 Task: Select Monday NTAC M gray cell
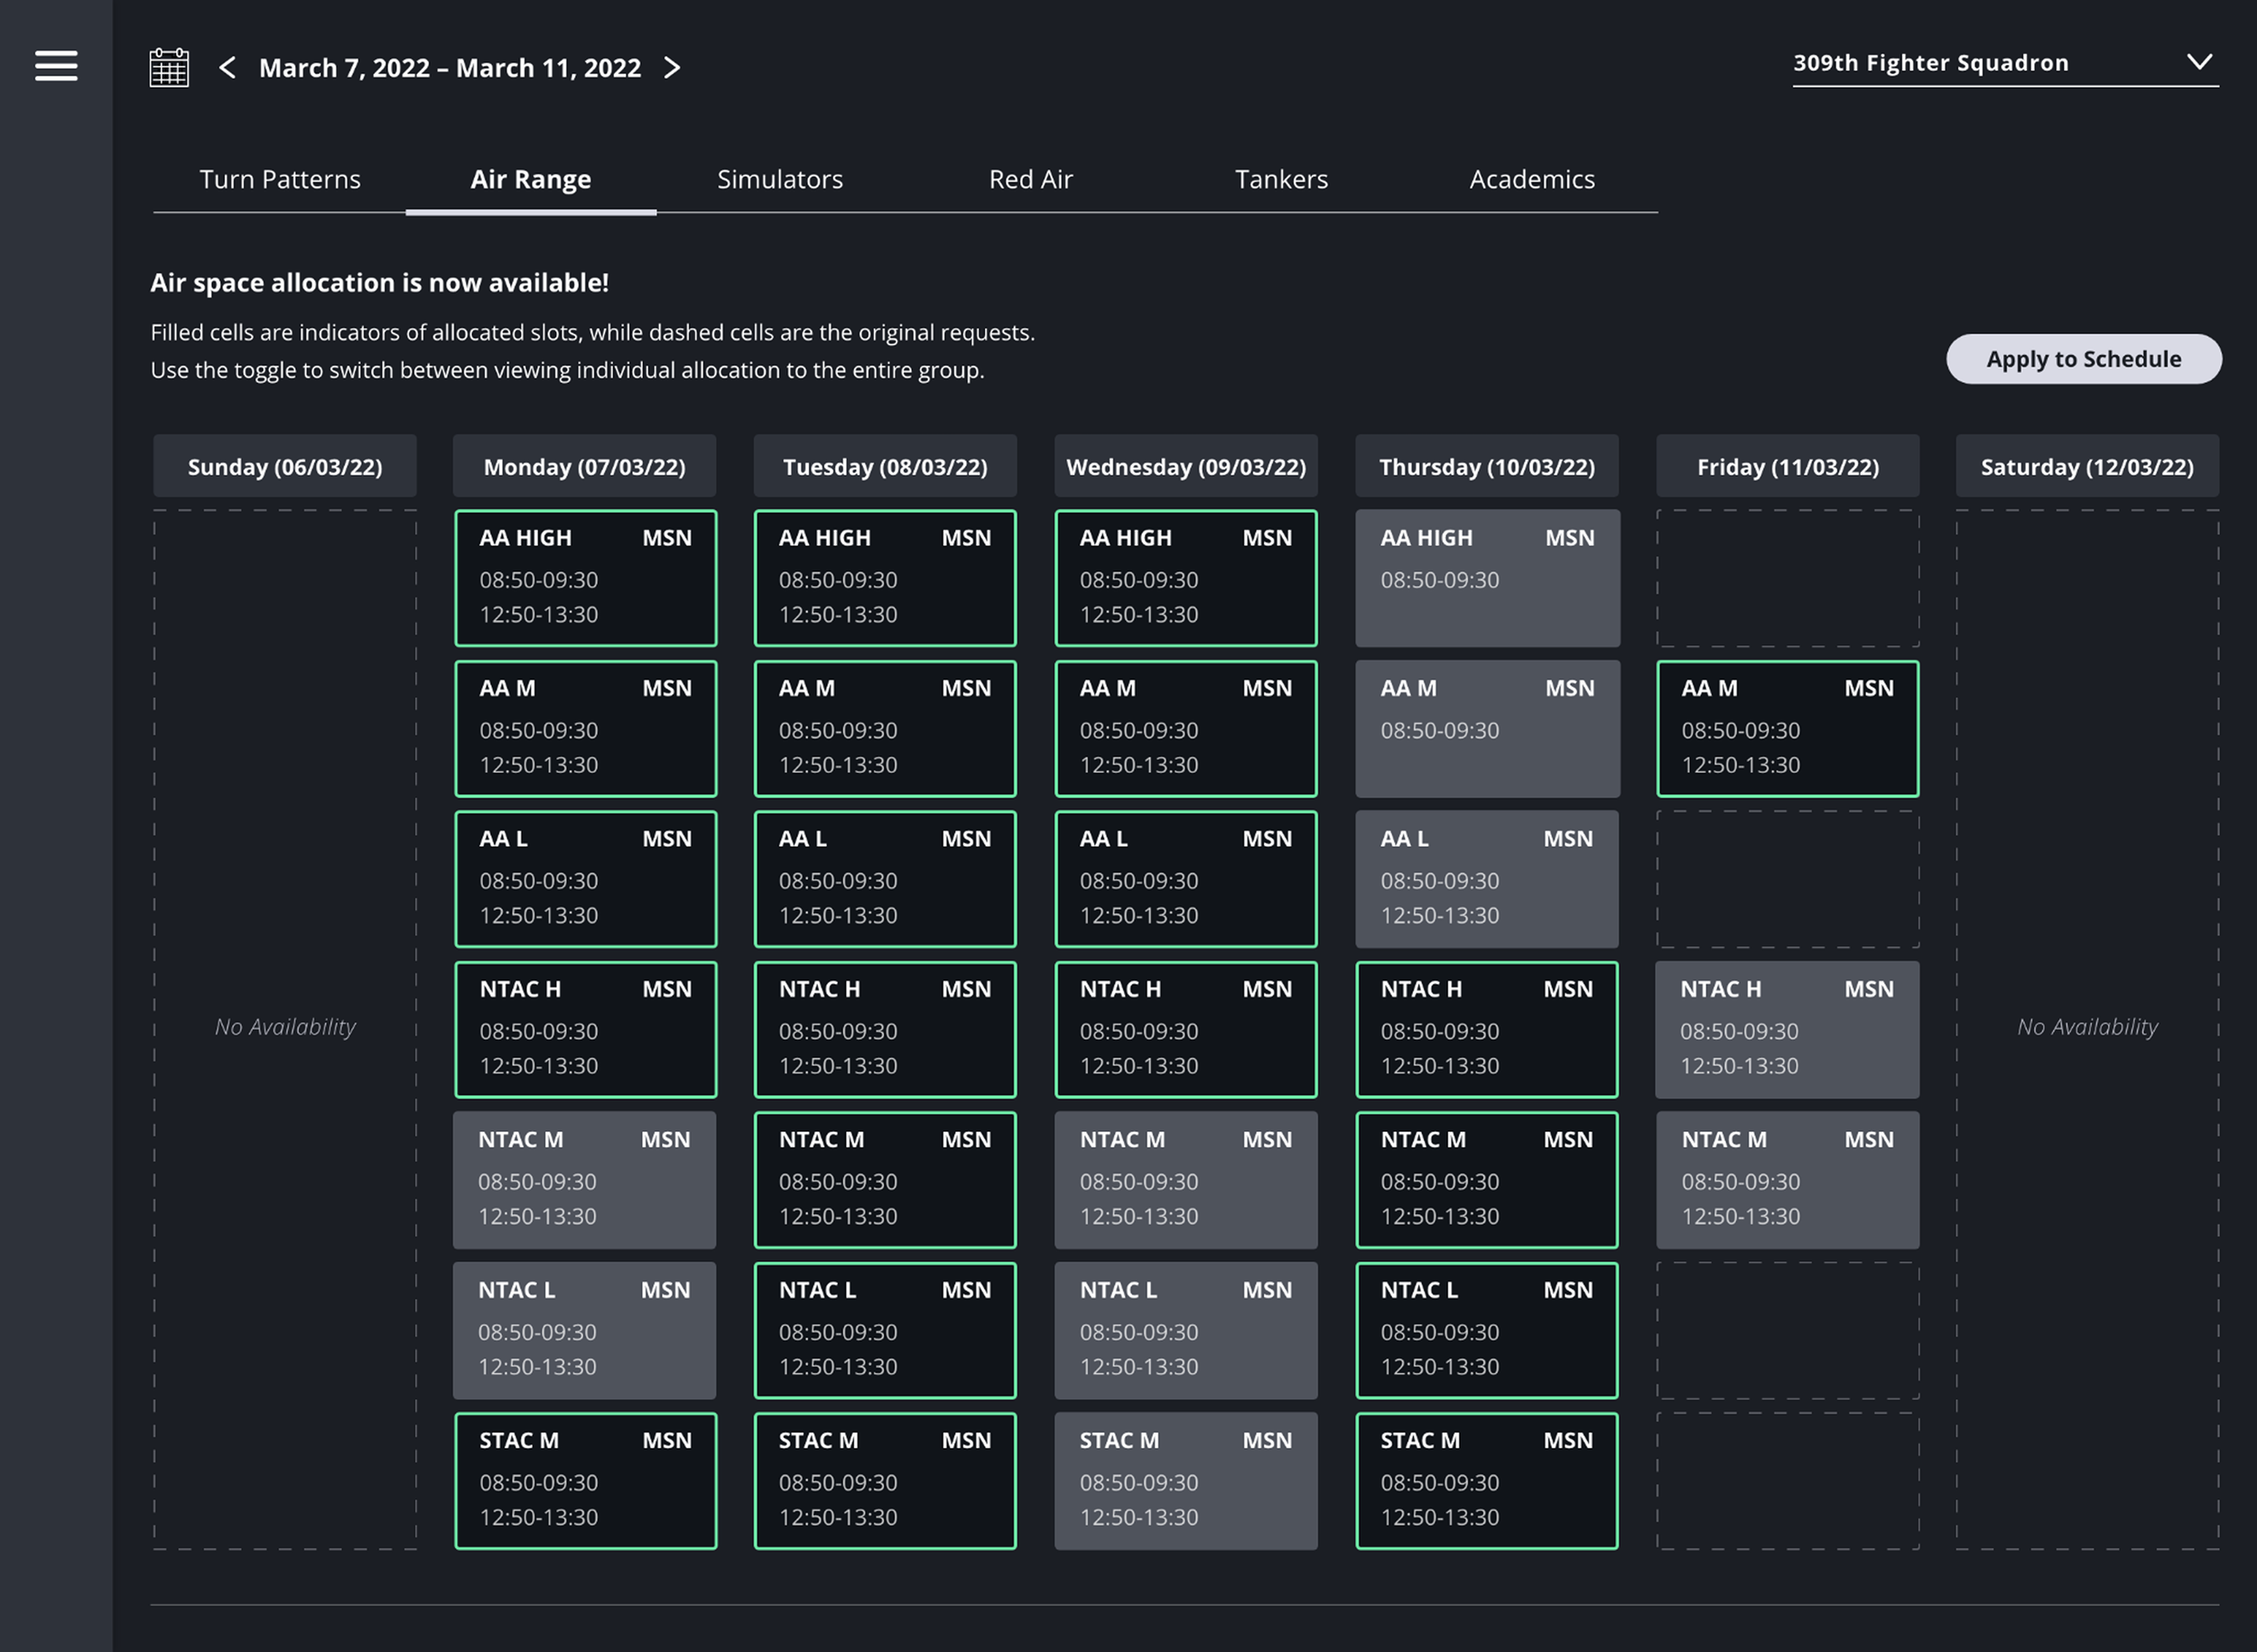(x=584, y=1180)
